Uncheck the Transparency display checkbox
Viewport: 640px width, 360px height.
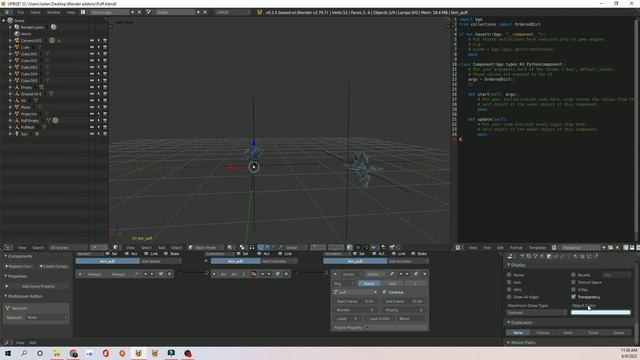click(x=573, y=297)
